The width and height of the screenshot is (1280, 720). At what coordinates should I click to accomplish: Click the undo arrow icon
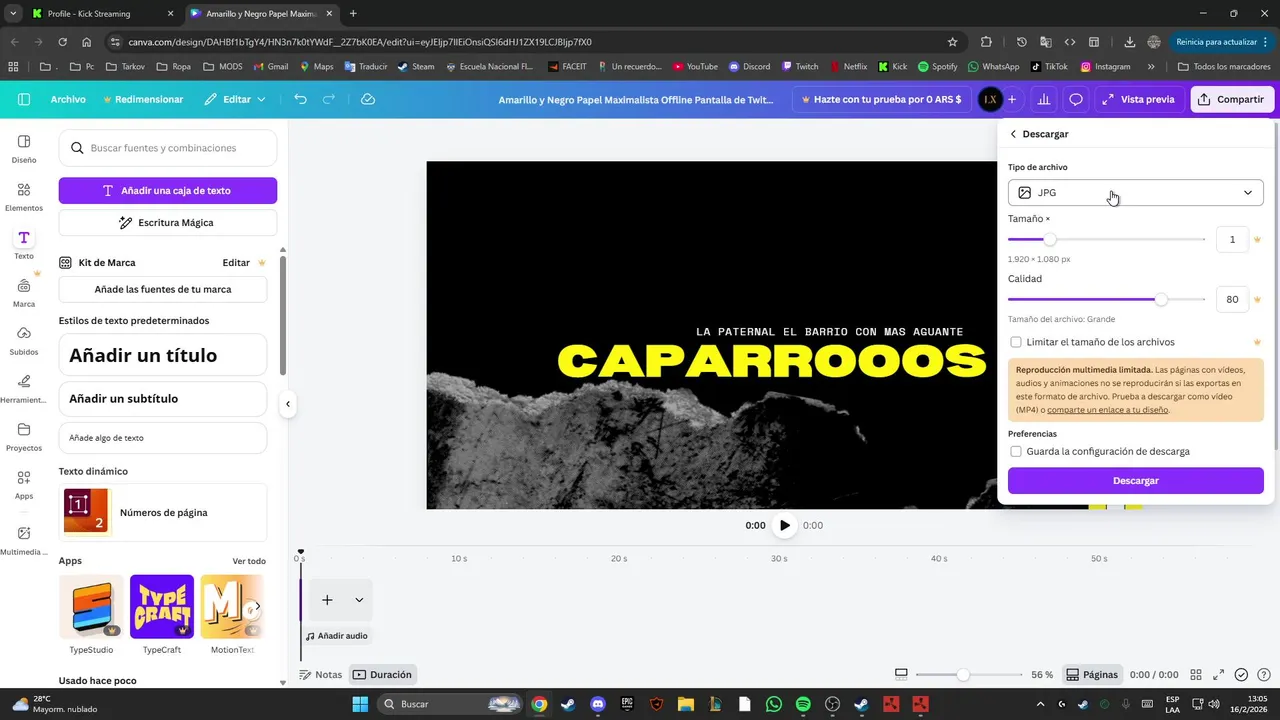pyautogui.click(x=300, y=99)
